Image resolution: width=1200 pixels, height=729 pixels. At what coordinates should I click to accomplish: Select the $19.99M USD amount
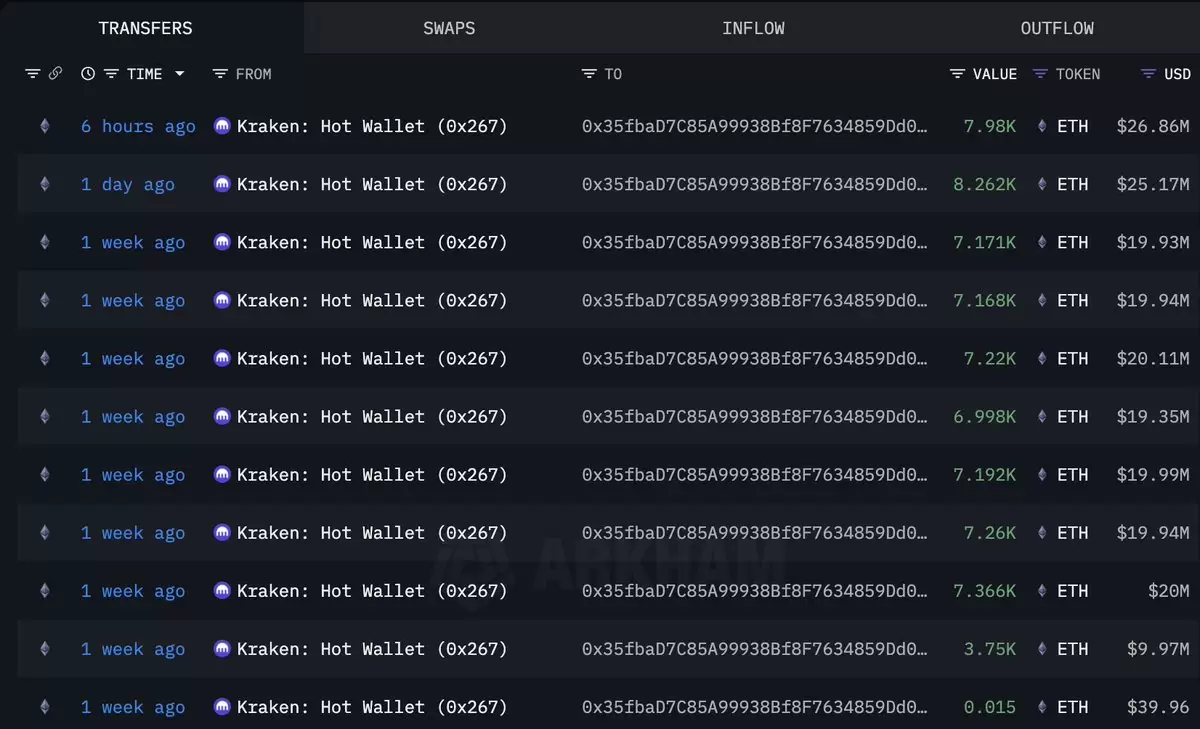point(1153,475)
